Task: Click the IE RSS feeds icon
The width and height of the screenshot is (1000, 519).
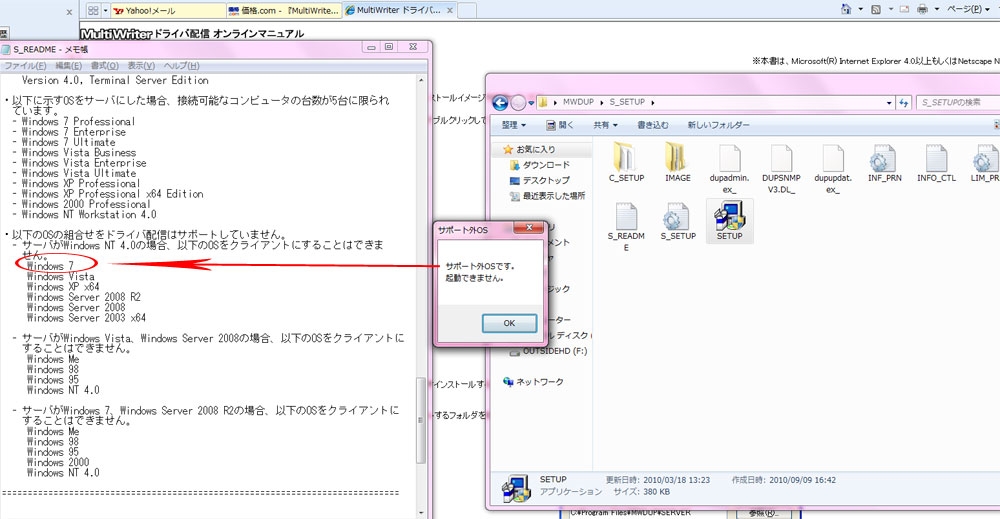Action: (x=875, y=9)
